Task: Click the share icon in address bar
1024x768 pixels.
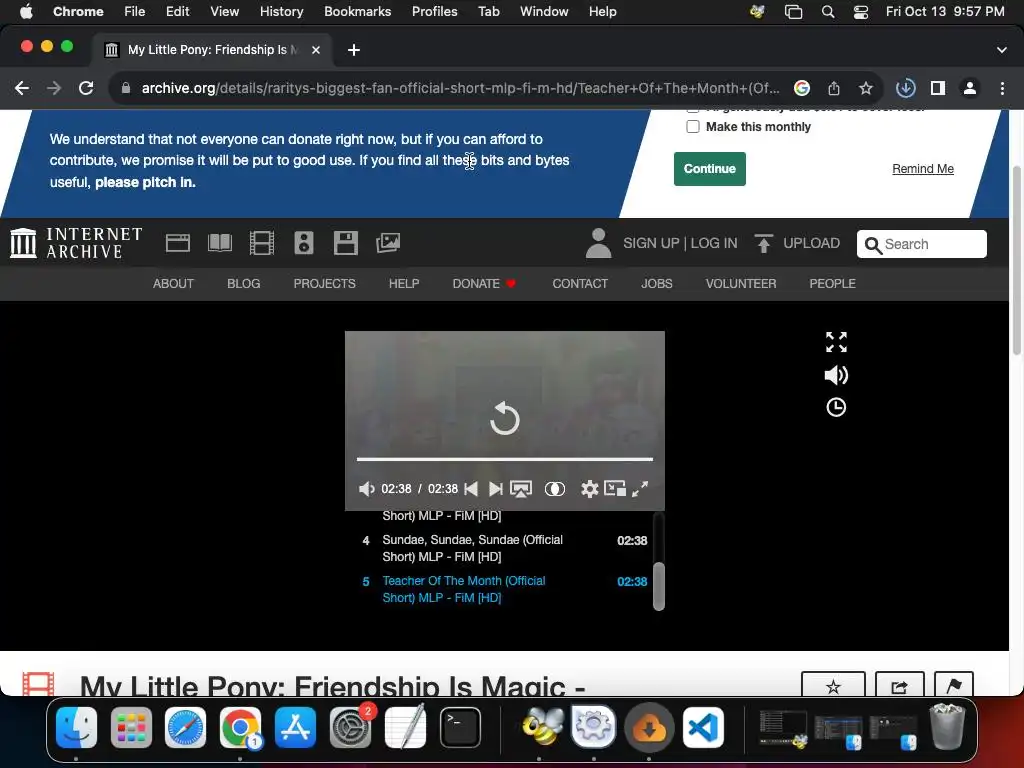Action: tap(833, 88)
